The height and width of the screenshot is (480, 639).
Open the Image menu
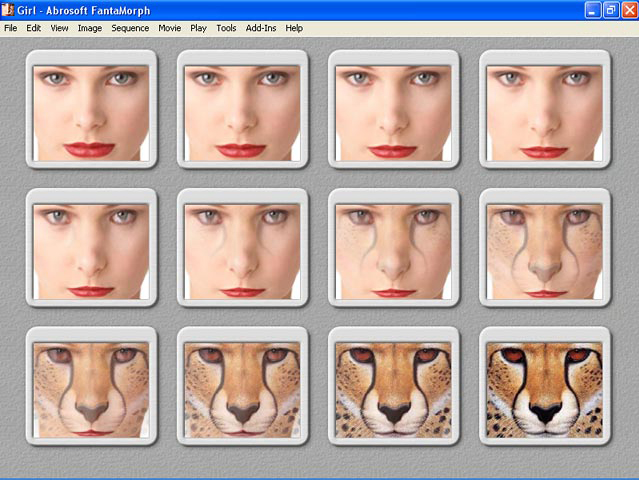[x=90, y=28]
